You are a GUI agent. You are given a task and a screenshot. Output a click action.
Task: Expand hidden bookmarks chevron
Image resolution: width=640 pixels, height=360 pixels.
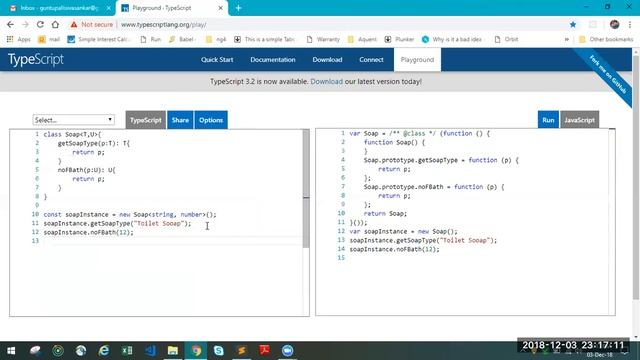coord(567,39)
